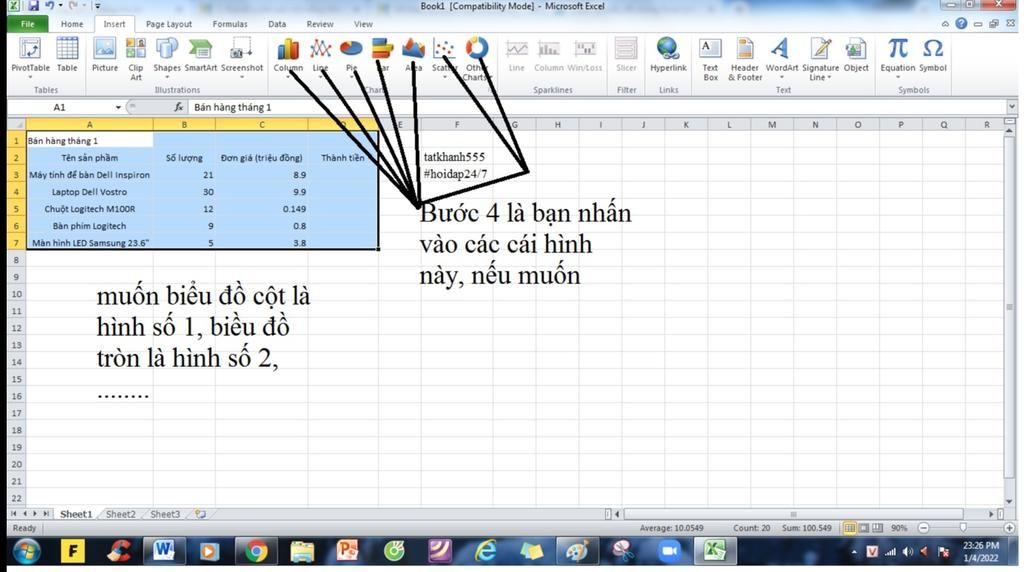The width and height of the screenshot is (1024, 572).
Task: Open Other Charts gallery
Action: pos(476,59)
